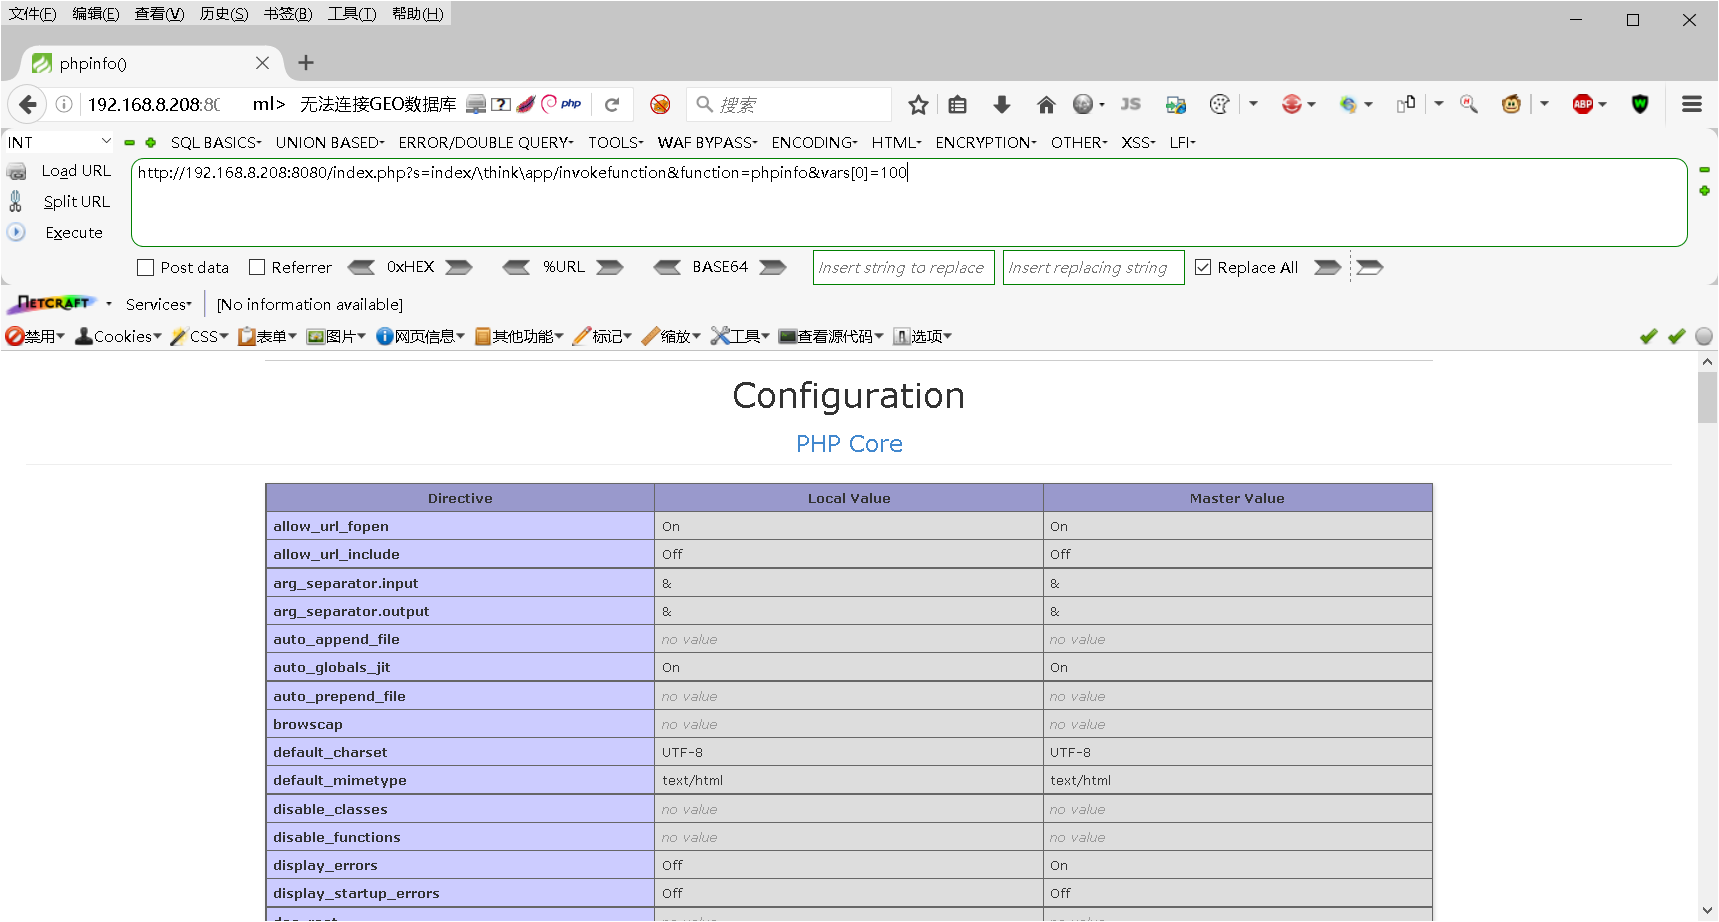This screenshot has width=1719, height=922.
Task: Click the Split URL icon in HackBar
Action: click(17, 201)
